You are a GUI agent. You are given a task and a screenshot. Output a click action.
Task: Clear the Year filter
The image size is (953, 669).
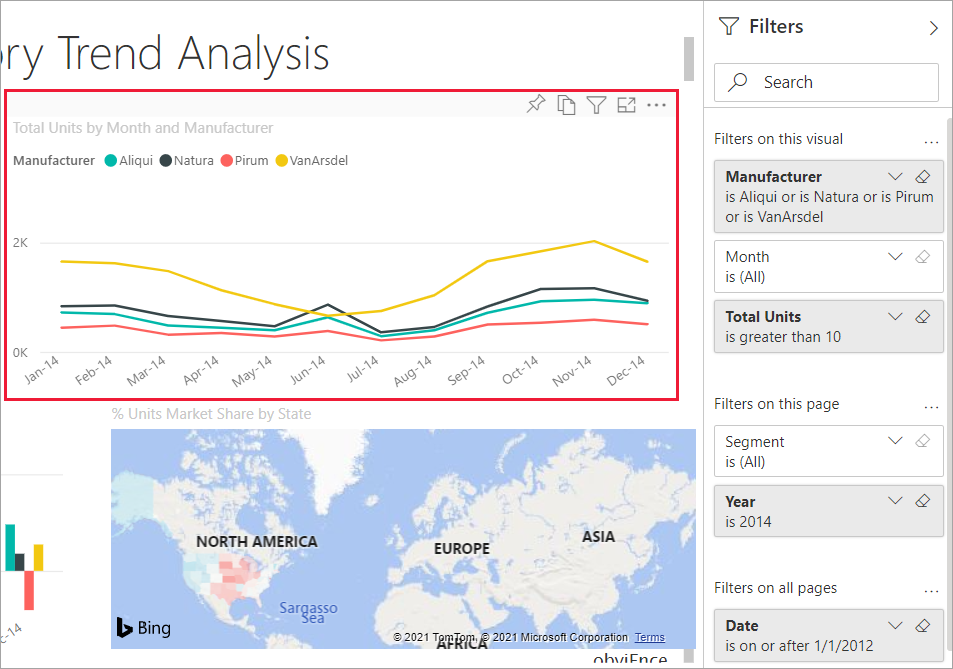coord(923,502)
